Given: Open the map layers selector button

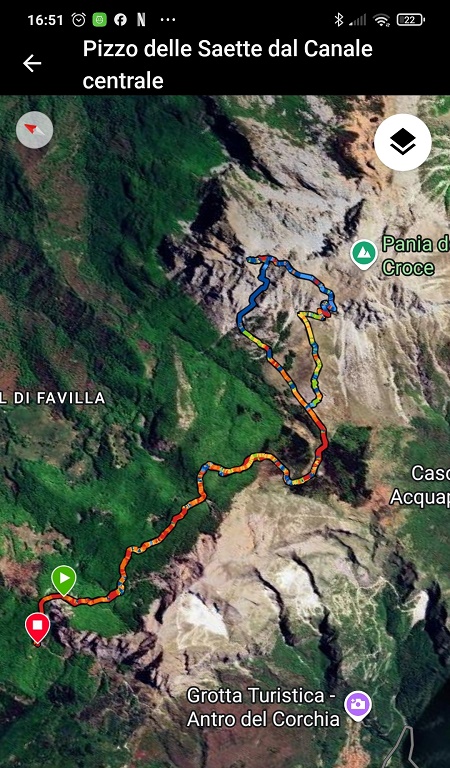Looking at the screenshot, I should (403, 142).
